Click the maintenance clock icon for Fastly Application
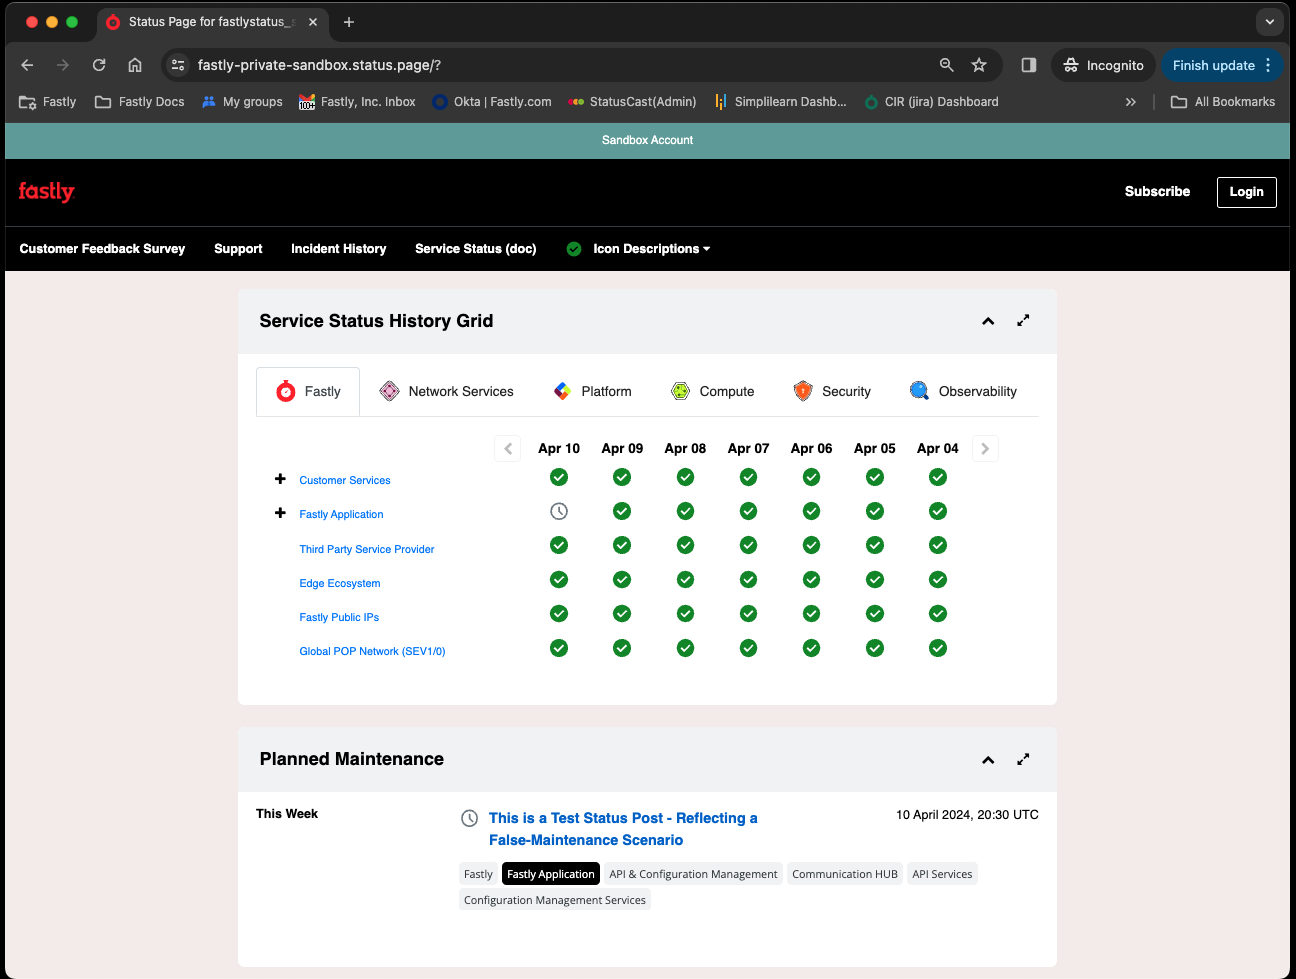Image resolution: width=1296 pixels, height=979 pixels. (x=559, y=512)
